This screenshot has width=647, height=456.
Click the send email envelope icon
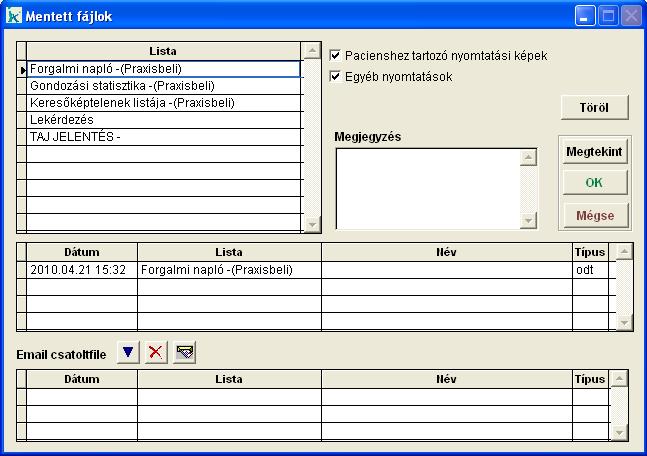(184, 352)
